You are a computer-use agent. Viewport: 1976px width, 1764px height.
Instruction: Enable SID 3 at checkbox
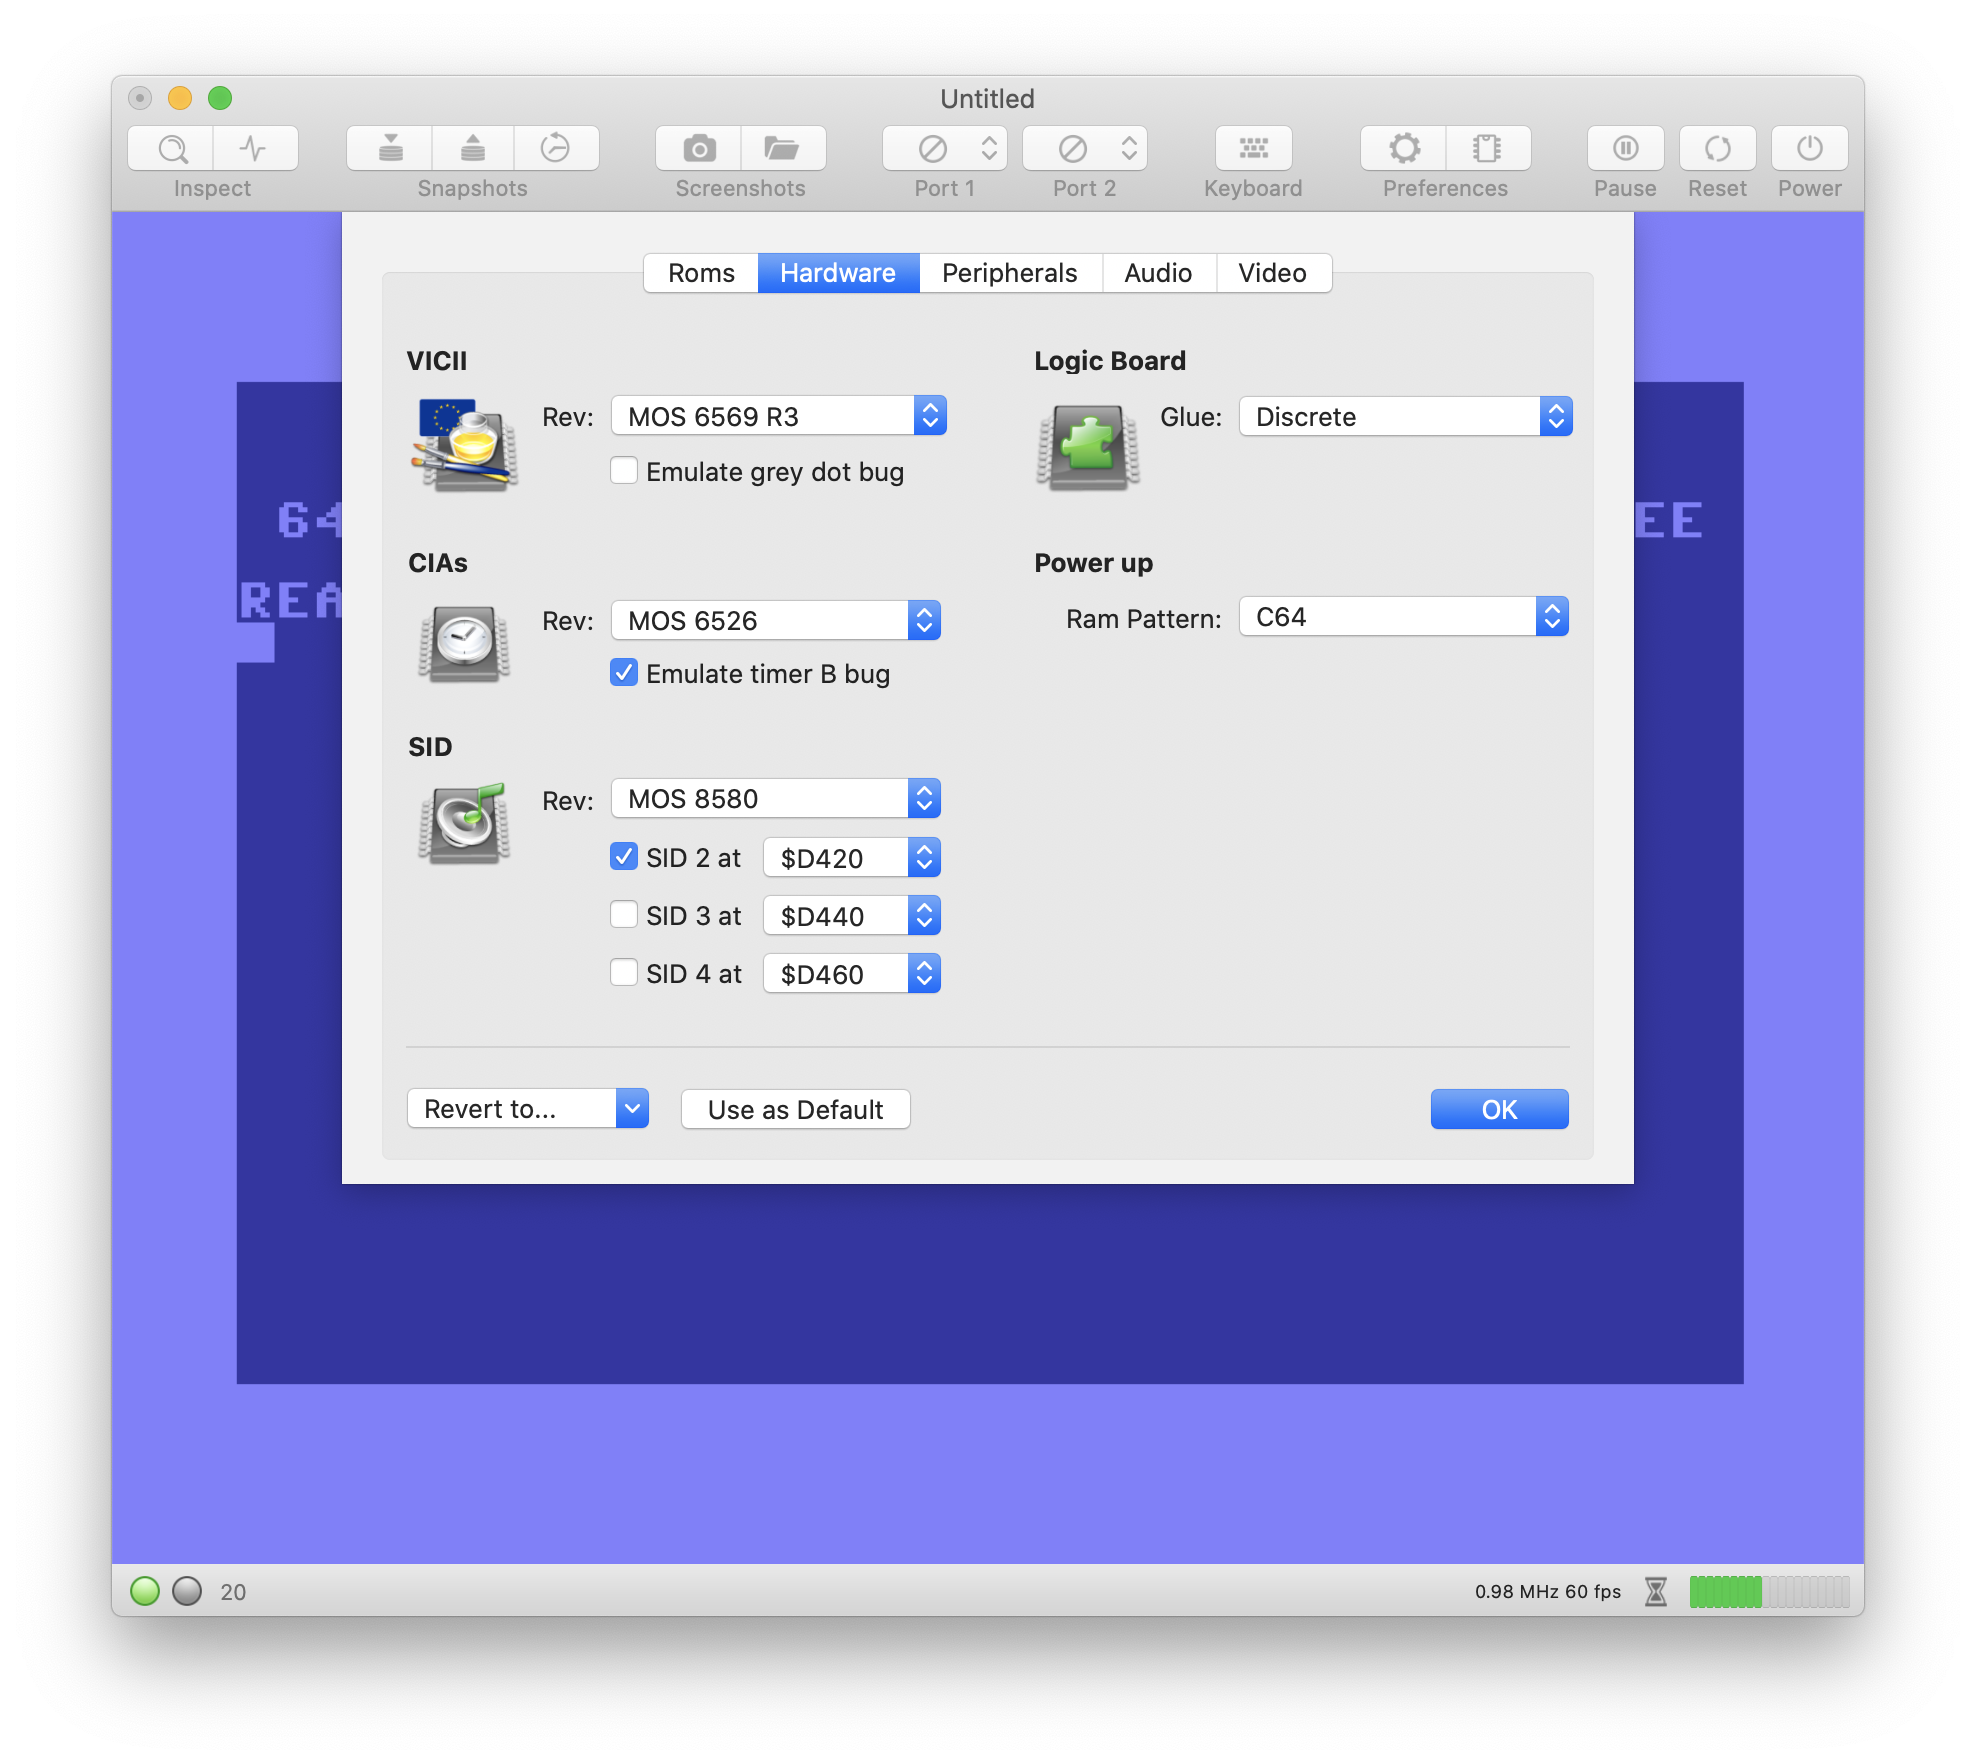624,915
